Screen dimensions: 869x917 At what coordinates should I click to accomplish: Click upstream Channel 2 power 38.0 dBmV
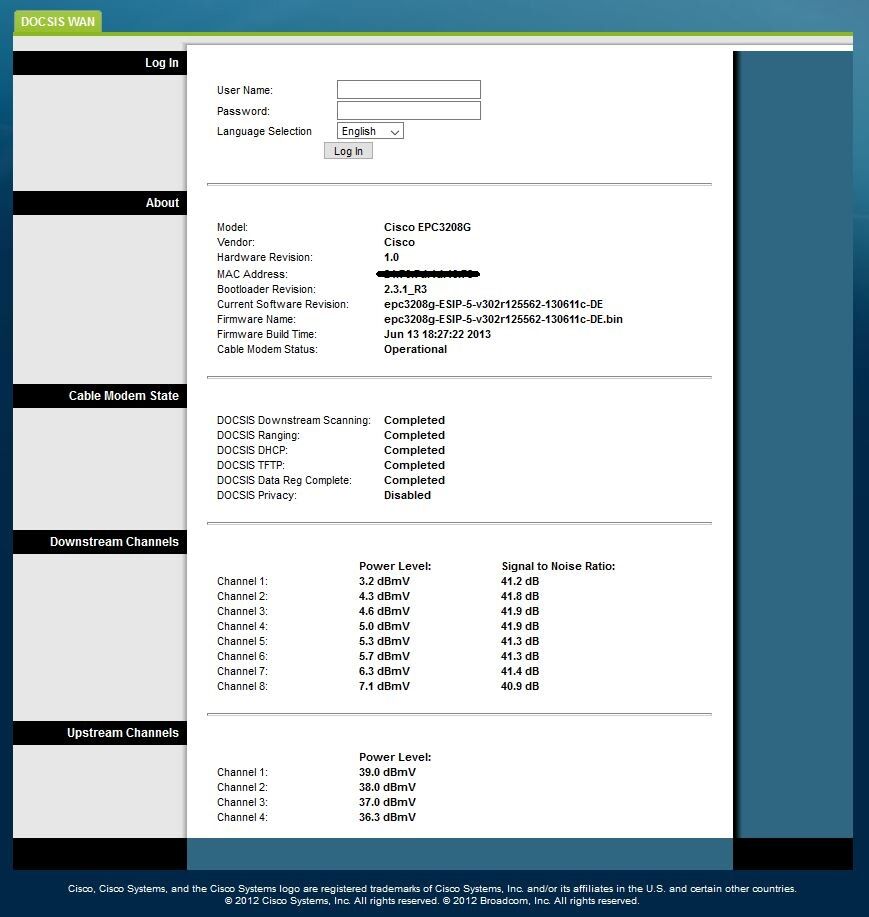[x=387, y=787]
